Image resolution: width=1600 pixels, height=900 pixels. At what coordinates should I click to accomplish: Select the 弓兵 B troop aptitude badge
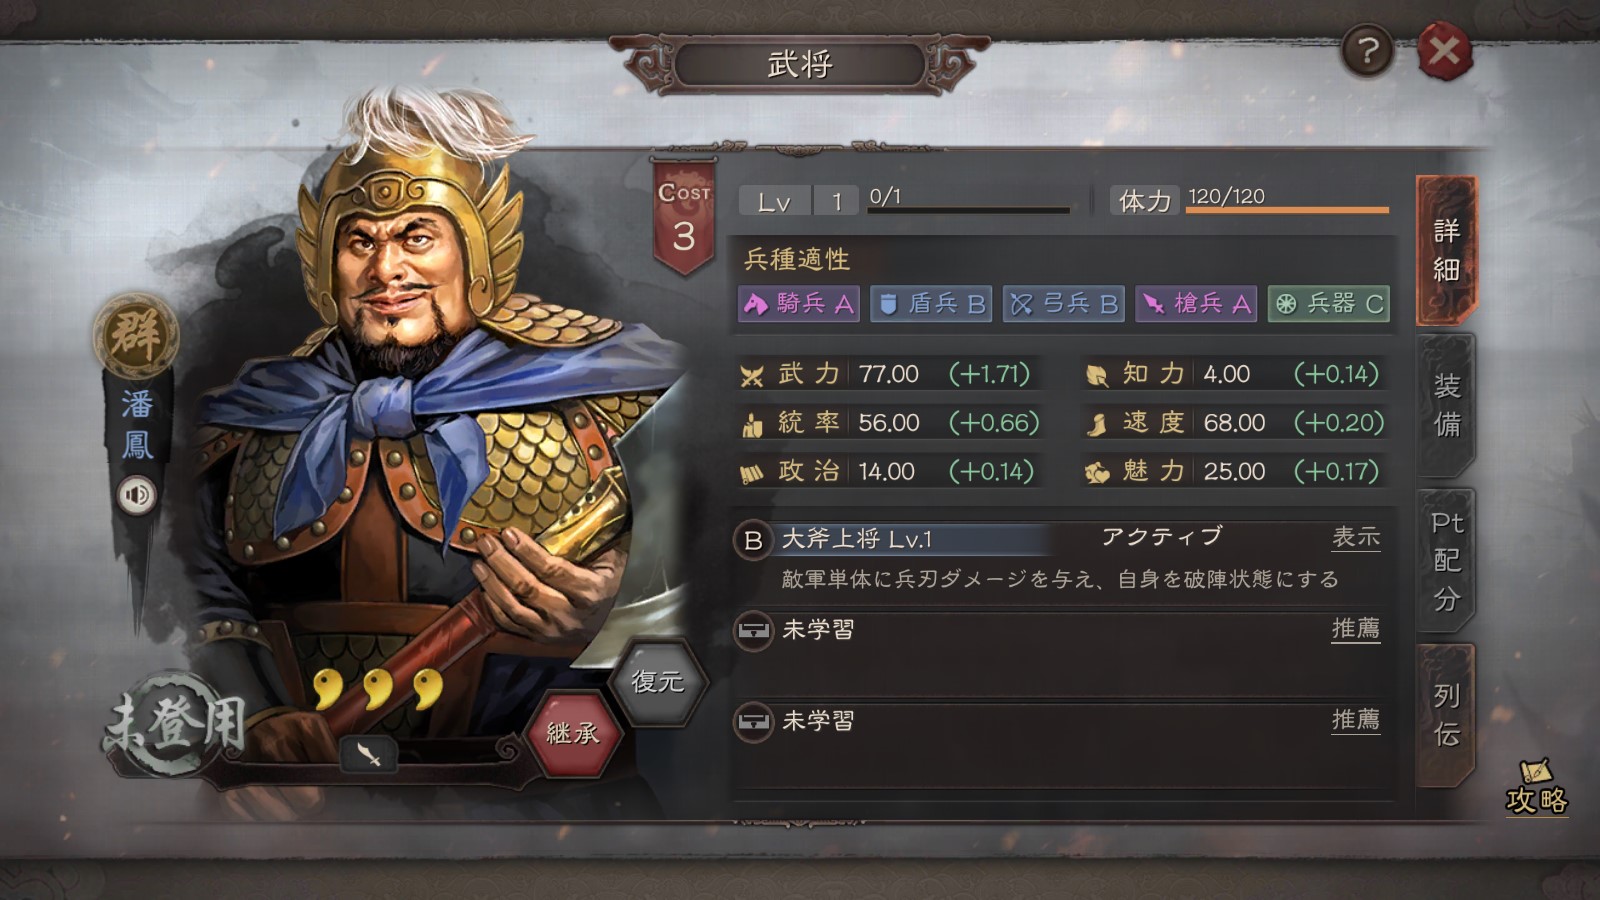pyautogui.click(x=1064, y=304)
